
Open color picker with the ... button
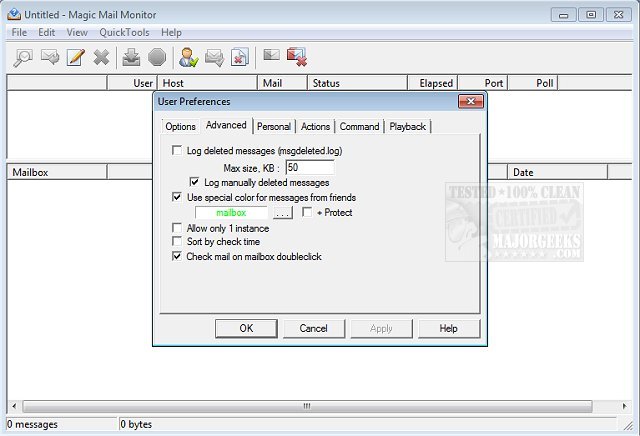point(282,213)
